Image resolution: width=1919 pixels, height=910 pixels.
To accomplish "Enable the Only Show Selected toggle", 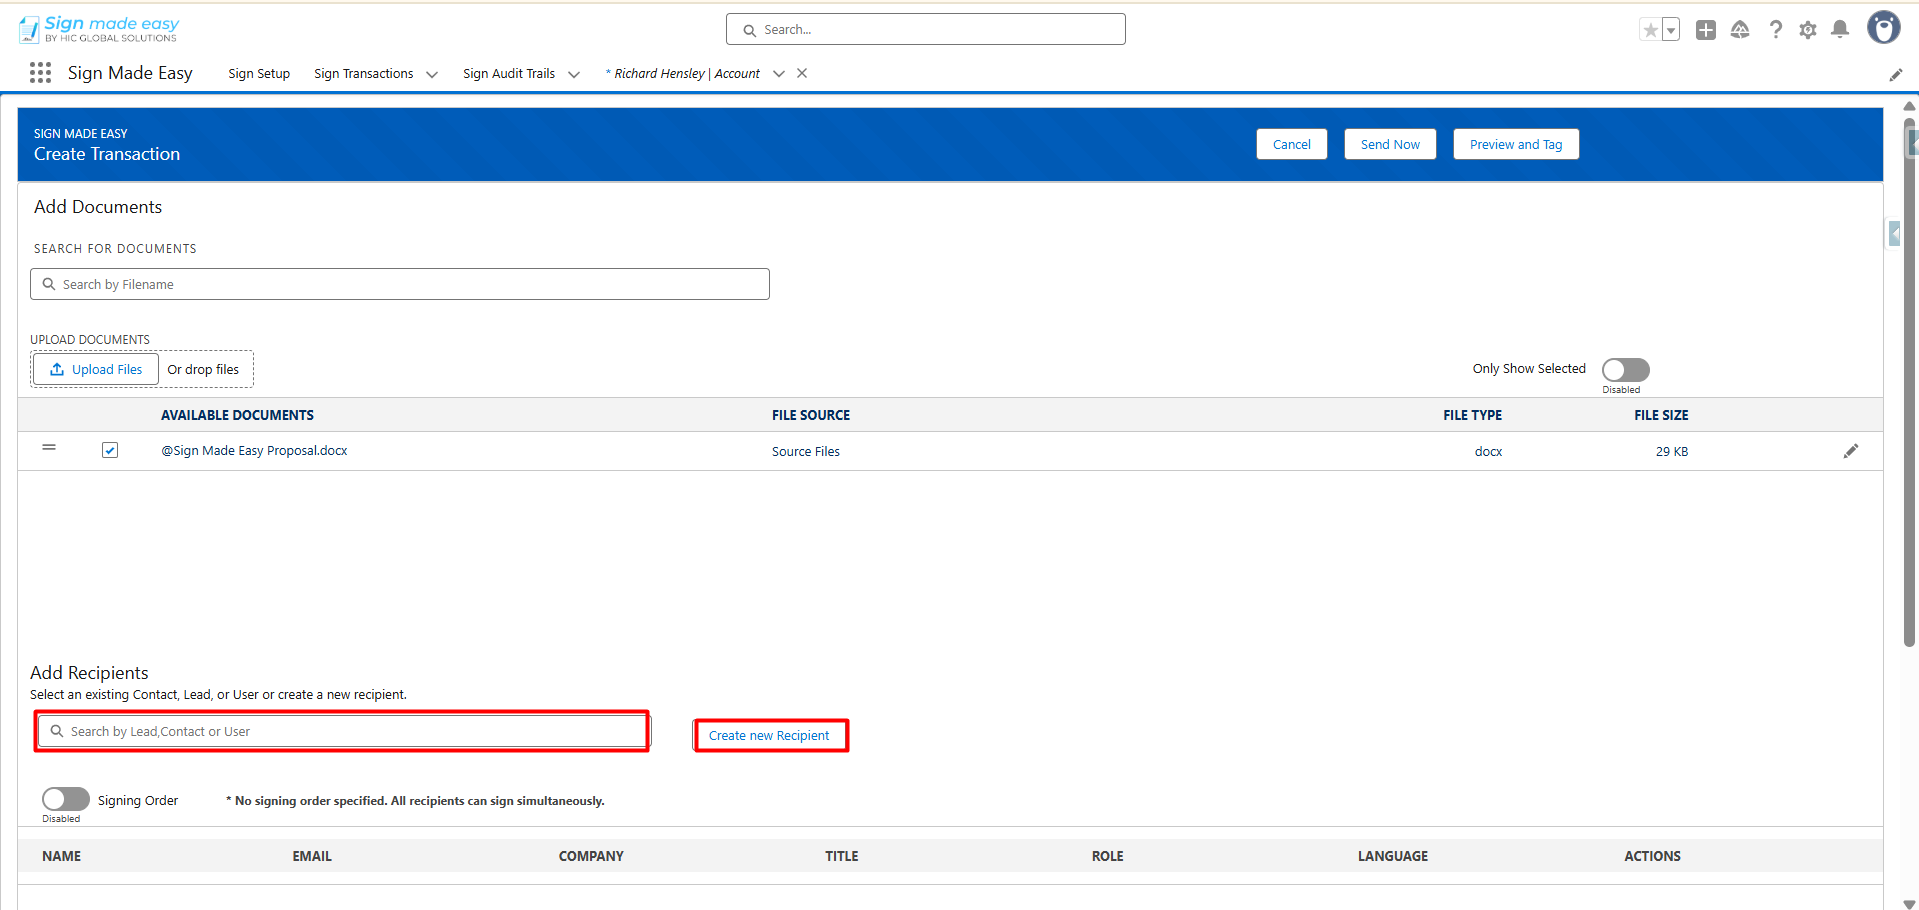I will click(1625, 369).
